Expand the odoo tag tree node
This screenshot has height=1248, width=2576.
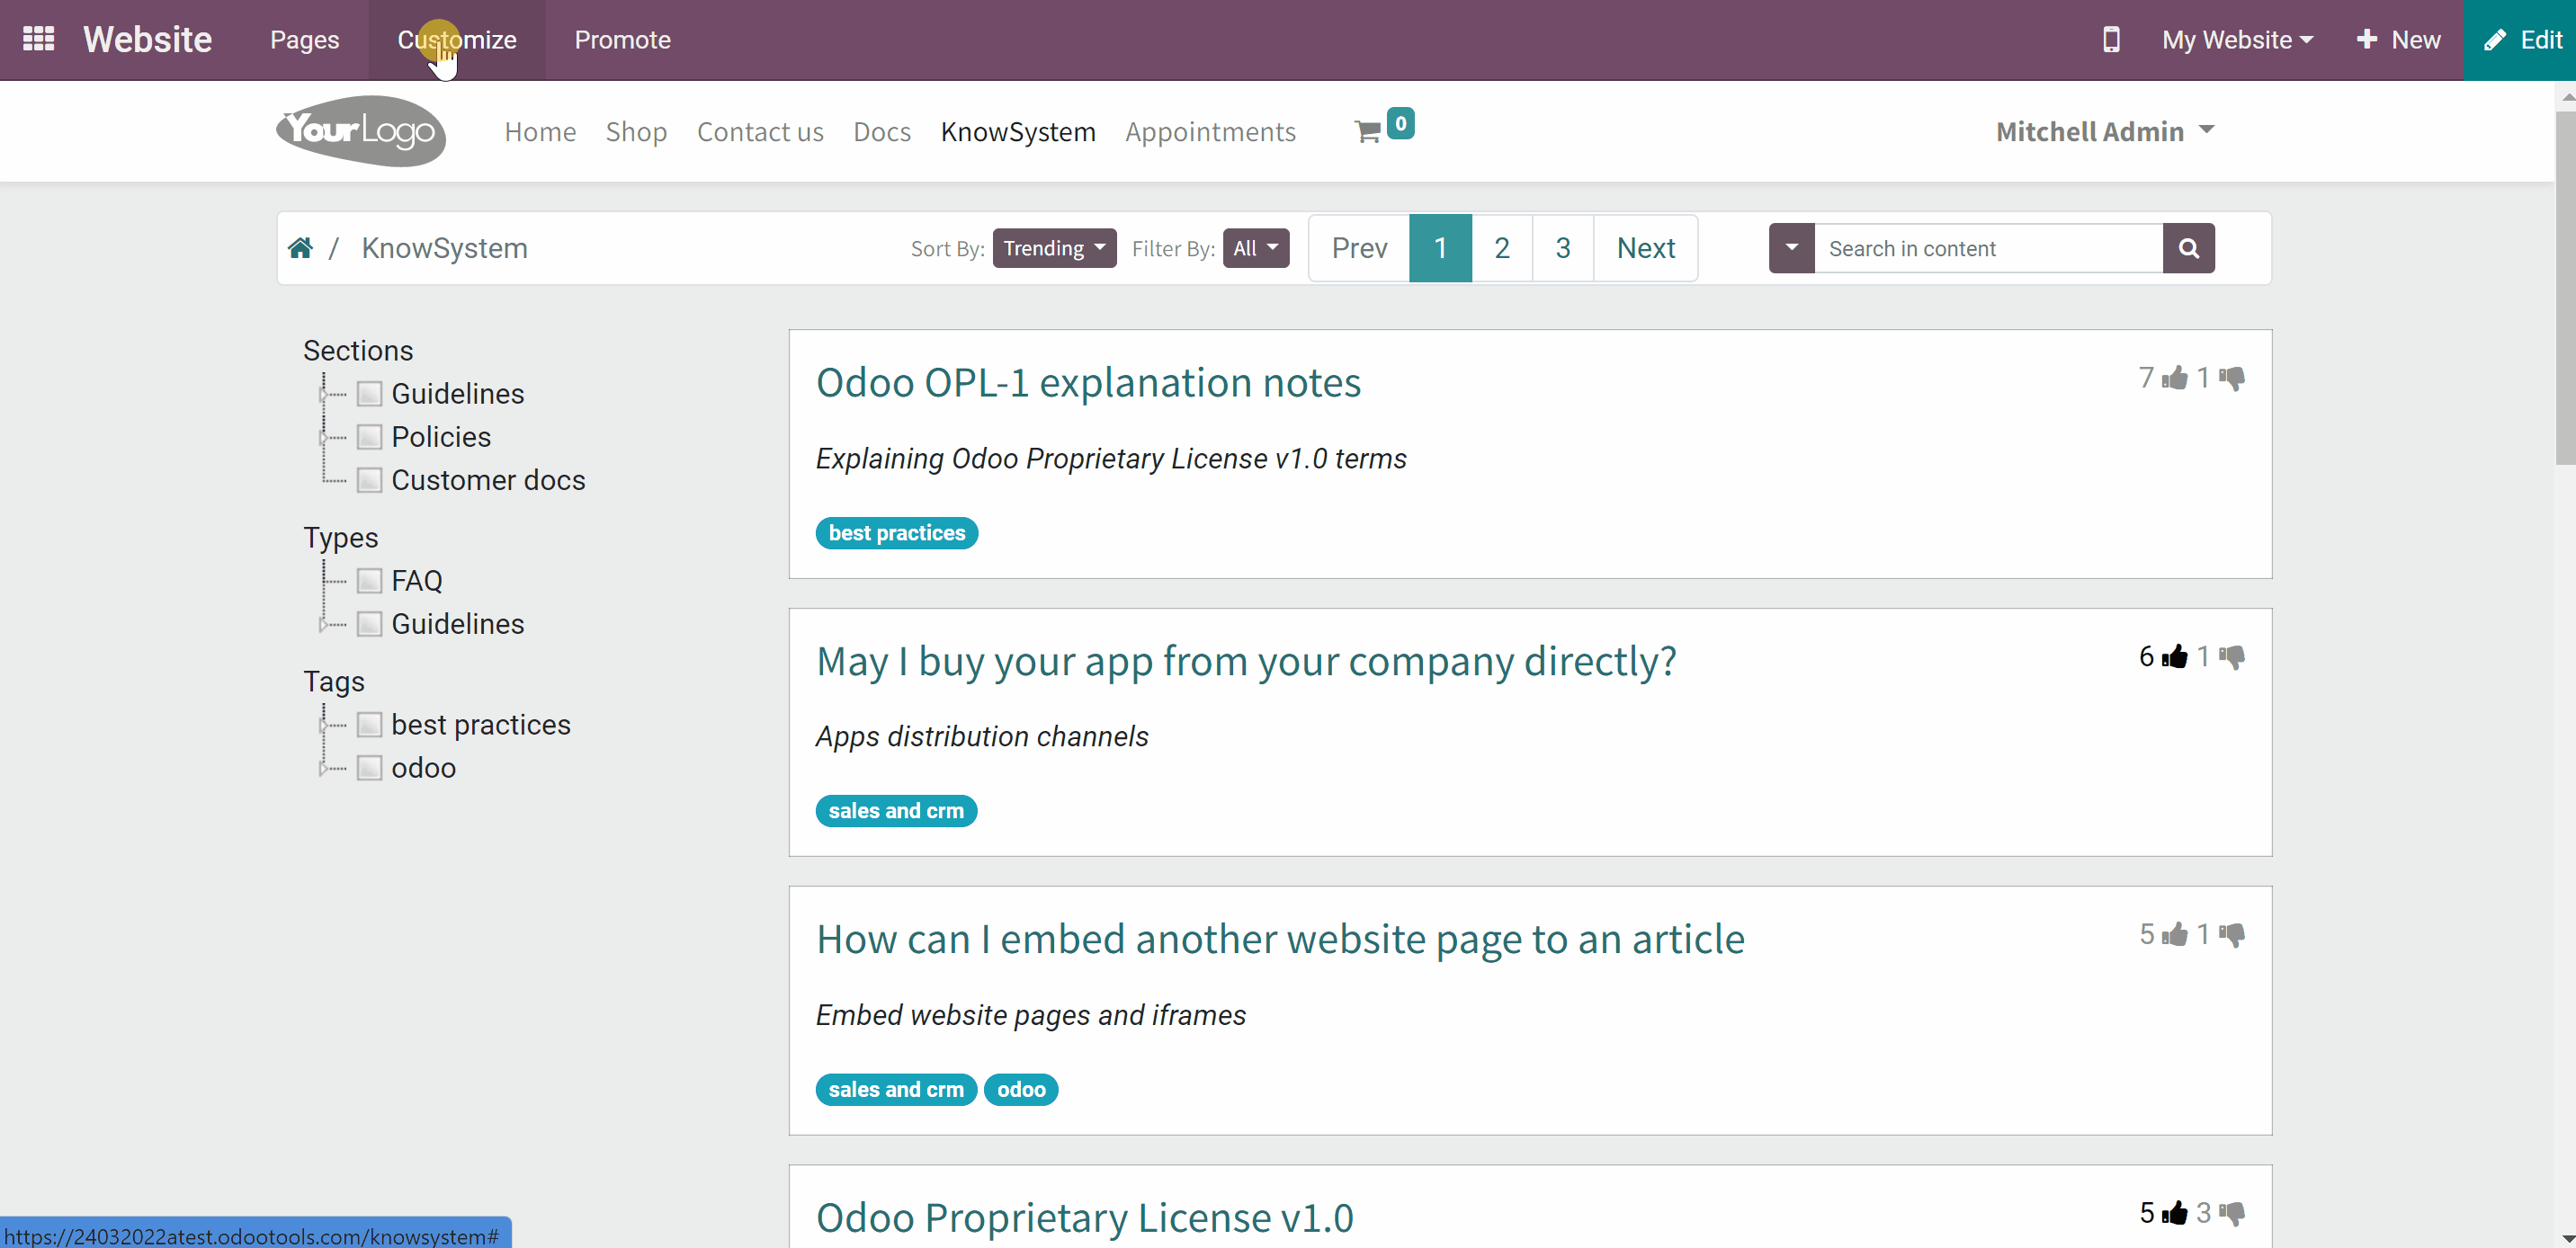point(322,769)
